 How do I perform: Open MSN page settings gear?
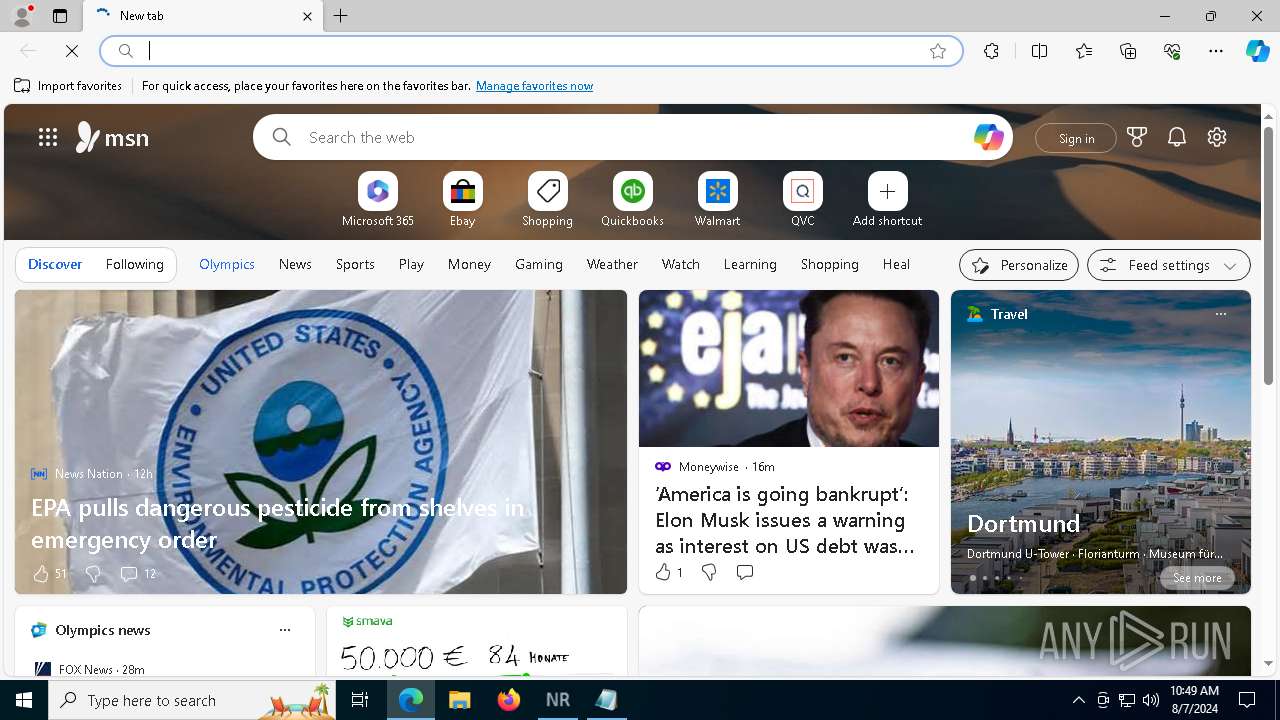tap(1217, 137)
